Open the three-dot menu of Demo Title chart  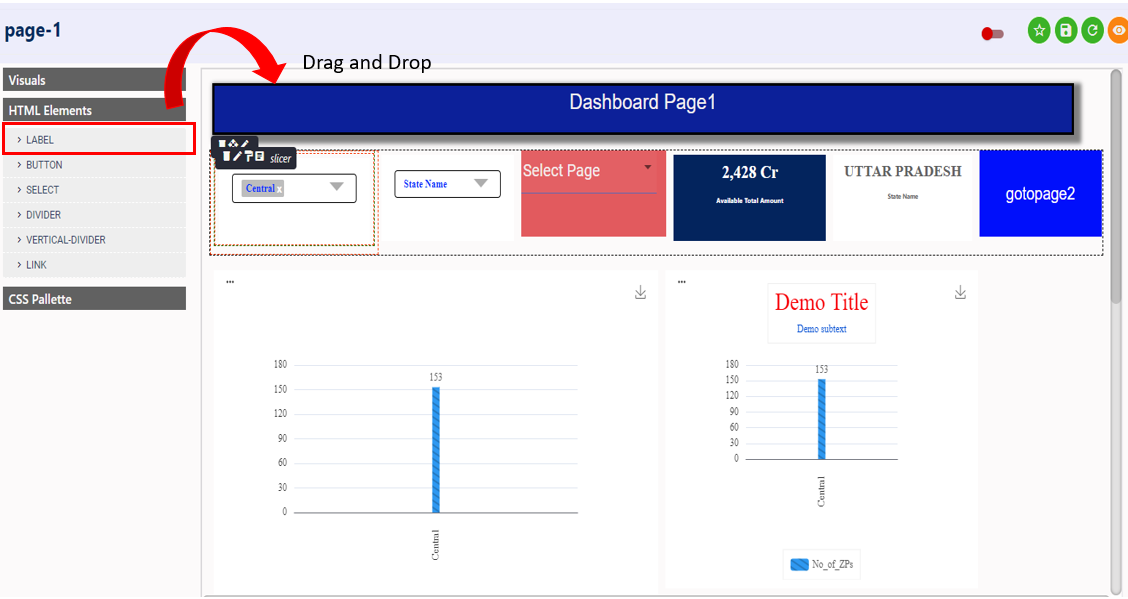[681, 282]
